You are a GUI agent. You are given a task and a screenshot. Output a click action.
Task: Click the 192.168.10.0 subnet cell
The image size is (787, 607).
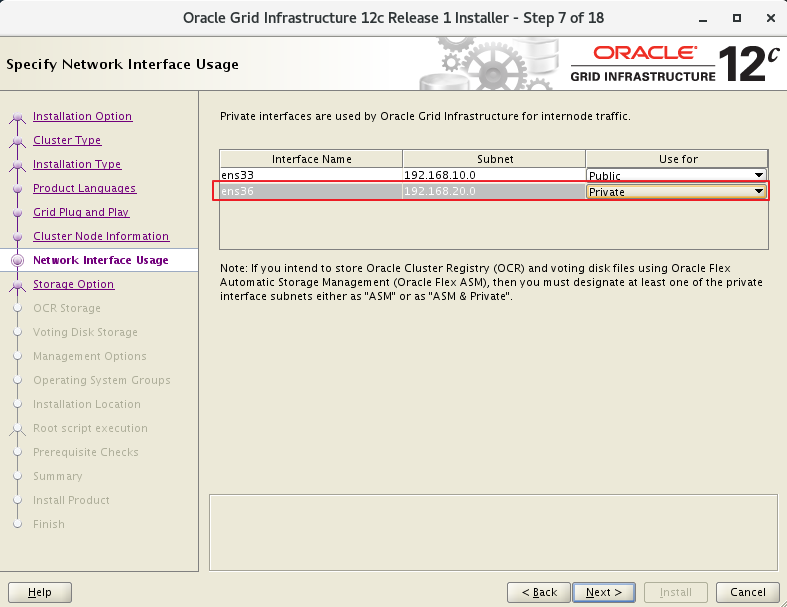coord(494,175)
